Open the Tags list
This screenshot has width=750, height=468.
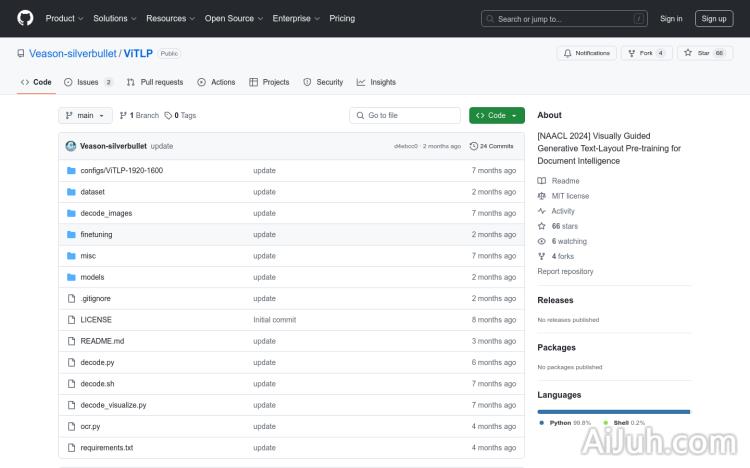click(181, 116)
